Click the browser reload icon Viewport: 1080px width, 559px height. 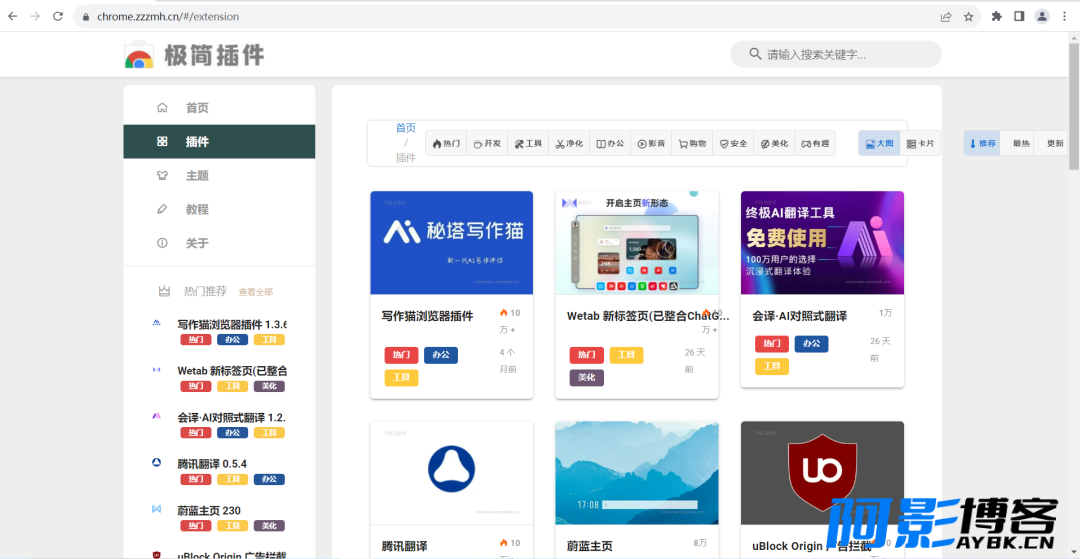(x=58, y=17)
